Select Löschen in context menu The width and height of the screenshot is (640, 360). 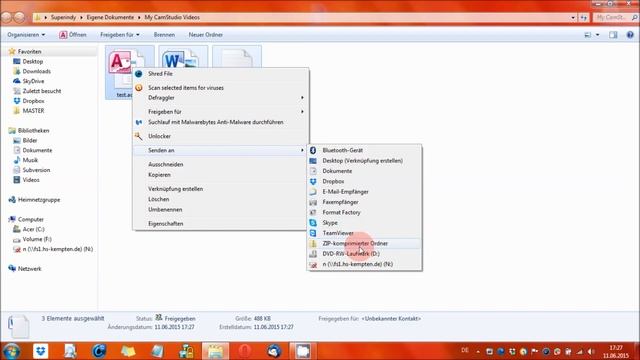pyautogui.click(x=158, y=199)
